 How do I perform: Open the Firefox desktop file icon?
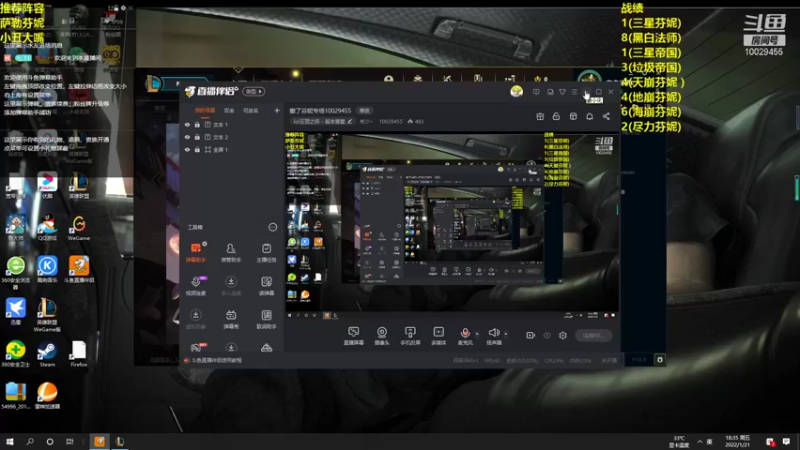tap(79, 354)
